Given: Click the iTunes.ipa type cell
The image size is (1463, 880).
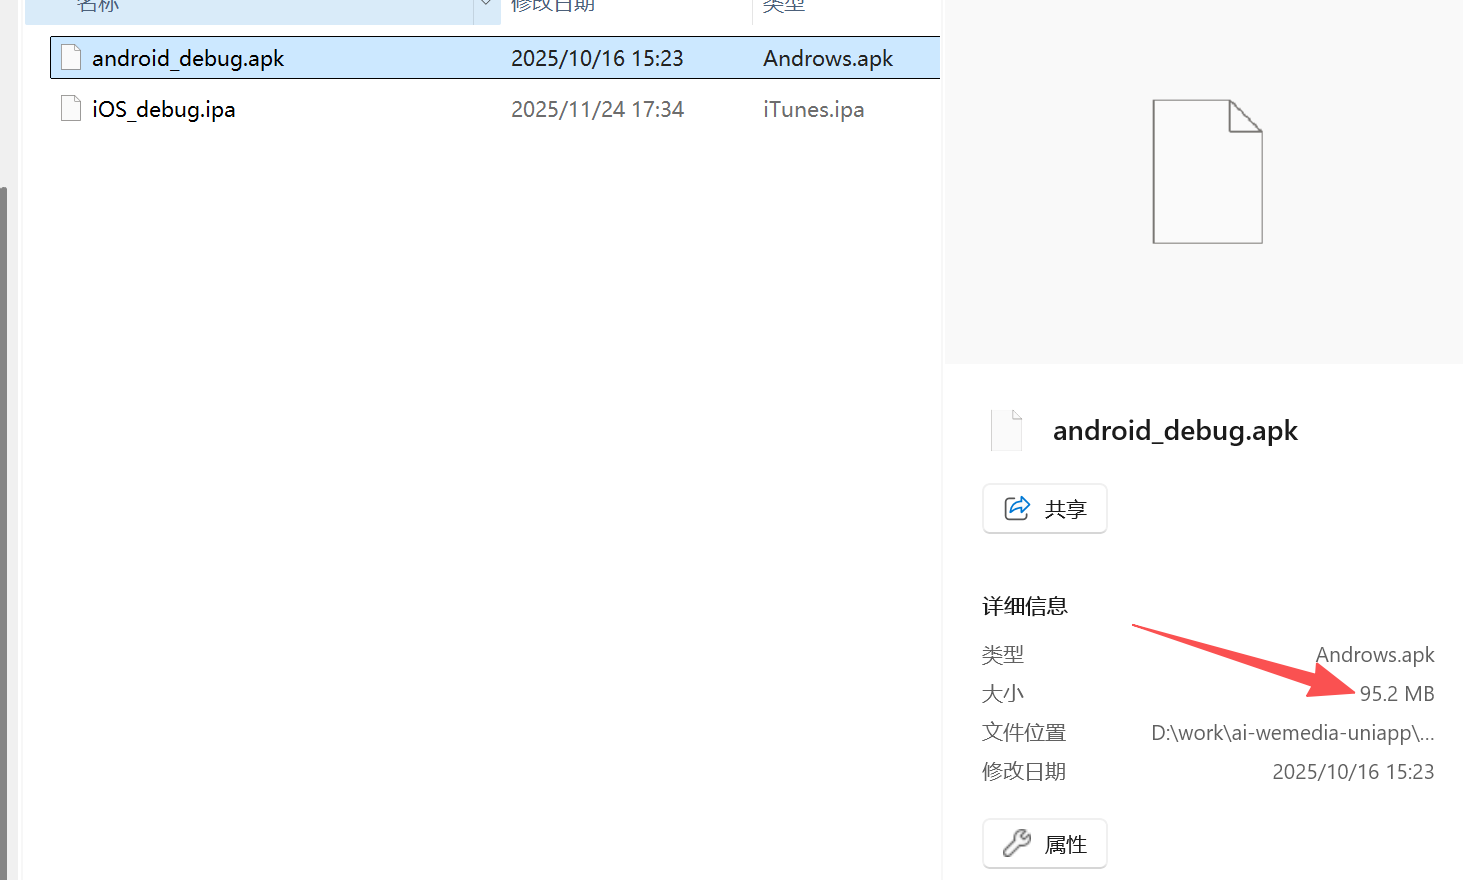Looking at the screenshot, I should (813, 110).
